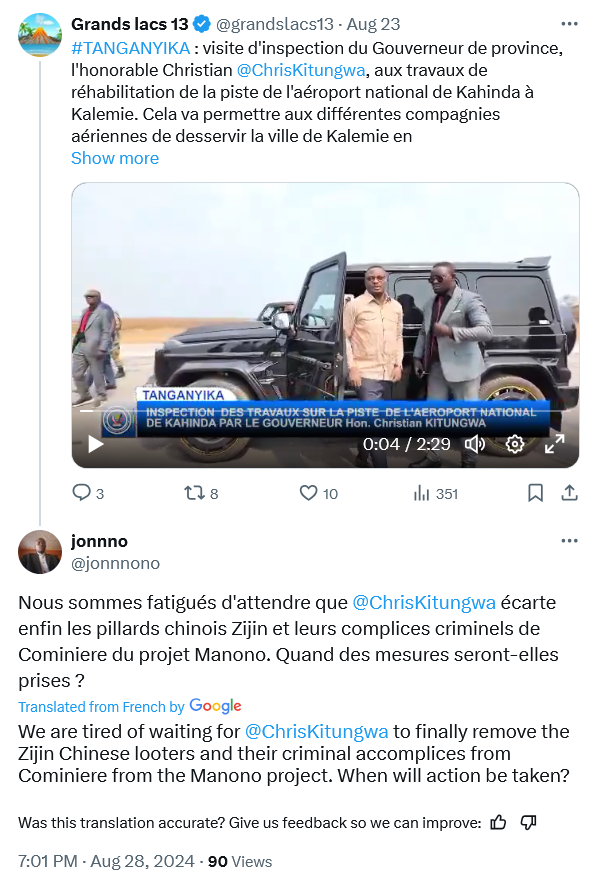Open the #TANGANYIKA hashtag

[131, 48]
